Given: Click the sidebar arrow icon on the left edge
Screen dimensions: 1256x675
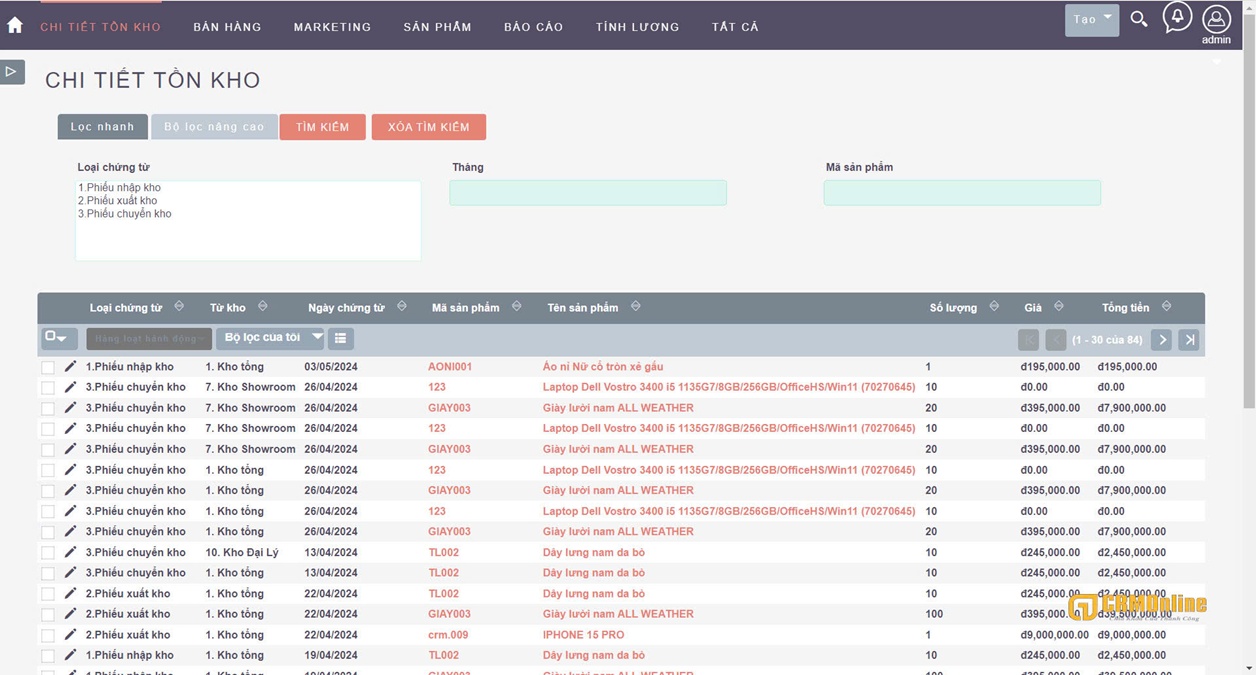Looking at the screenshot, I should [x=12, y=71].
